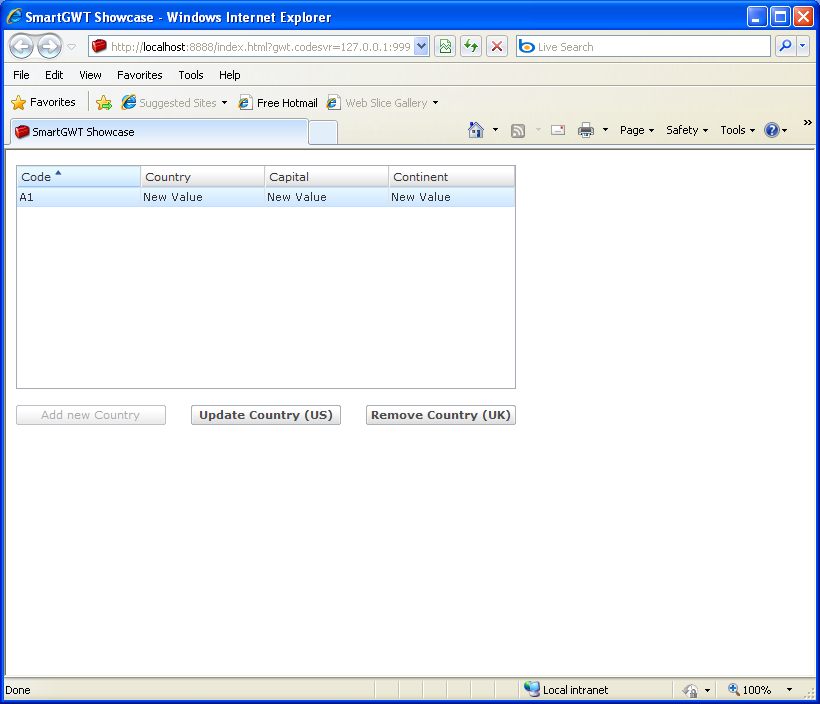Viewport: 820px width, 704px height.
Task: Click the browser Forward arrow button
Action: 50,47
